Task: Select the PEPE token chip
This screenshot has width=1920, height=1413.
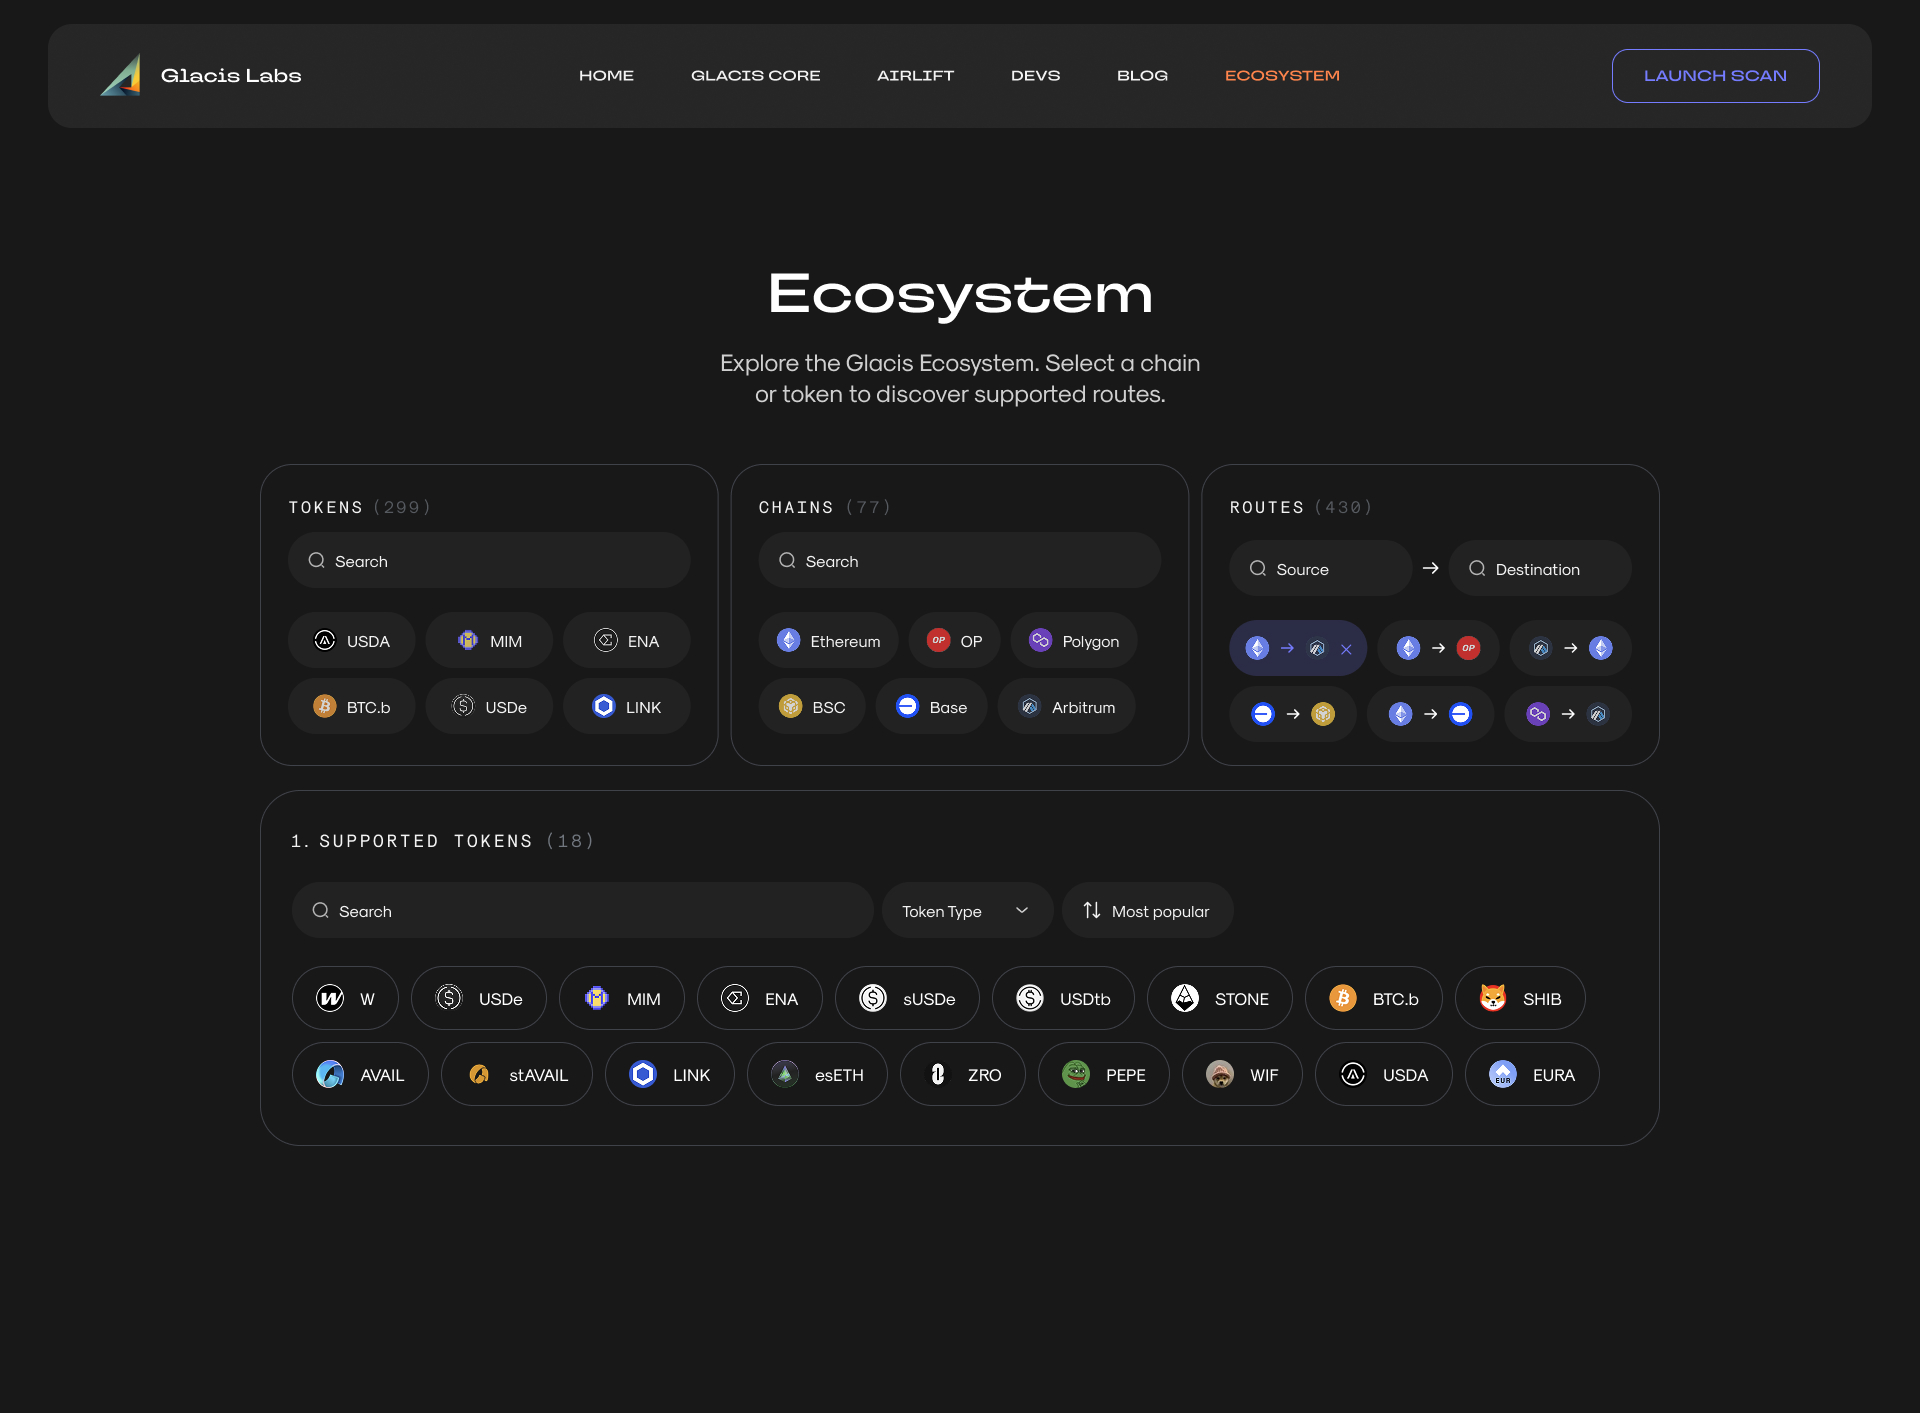Action: pos(1103,1074)
